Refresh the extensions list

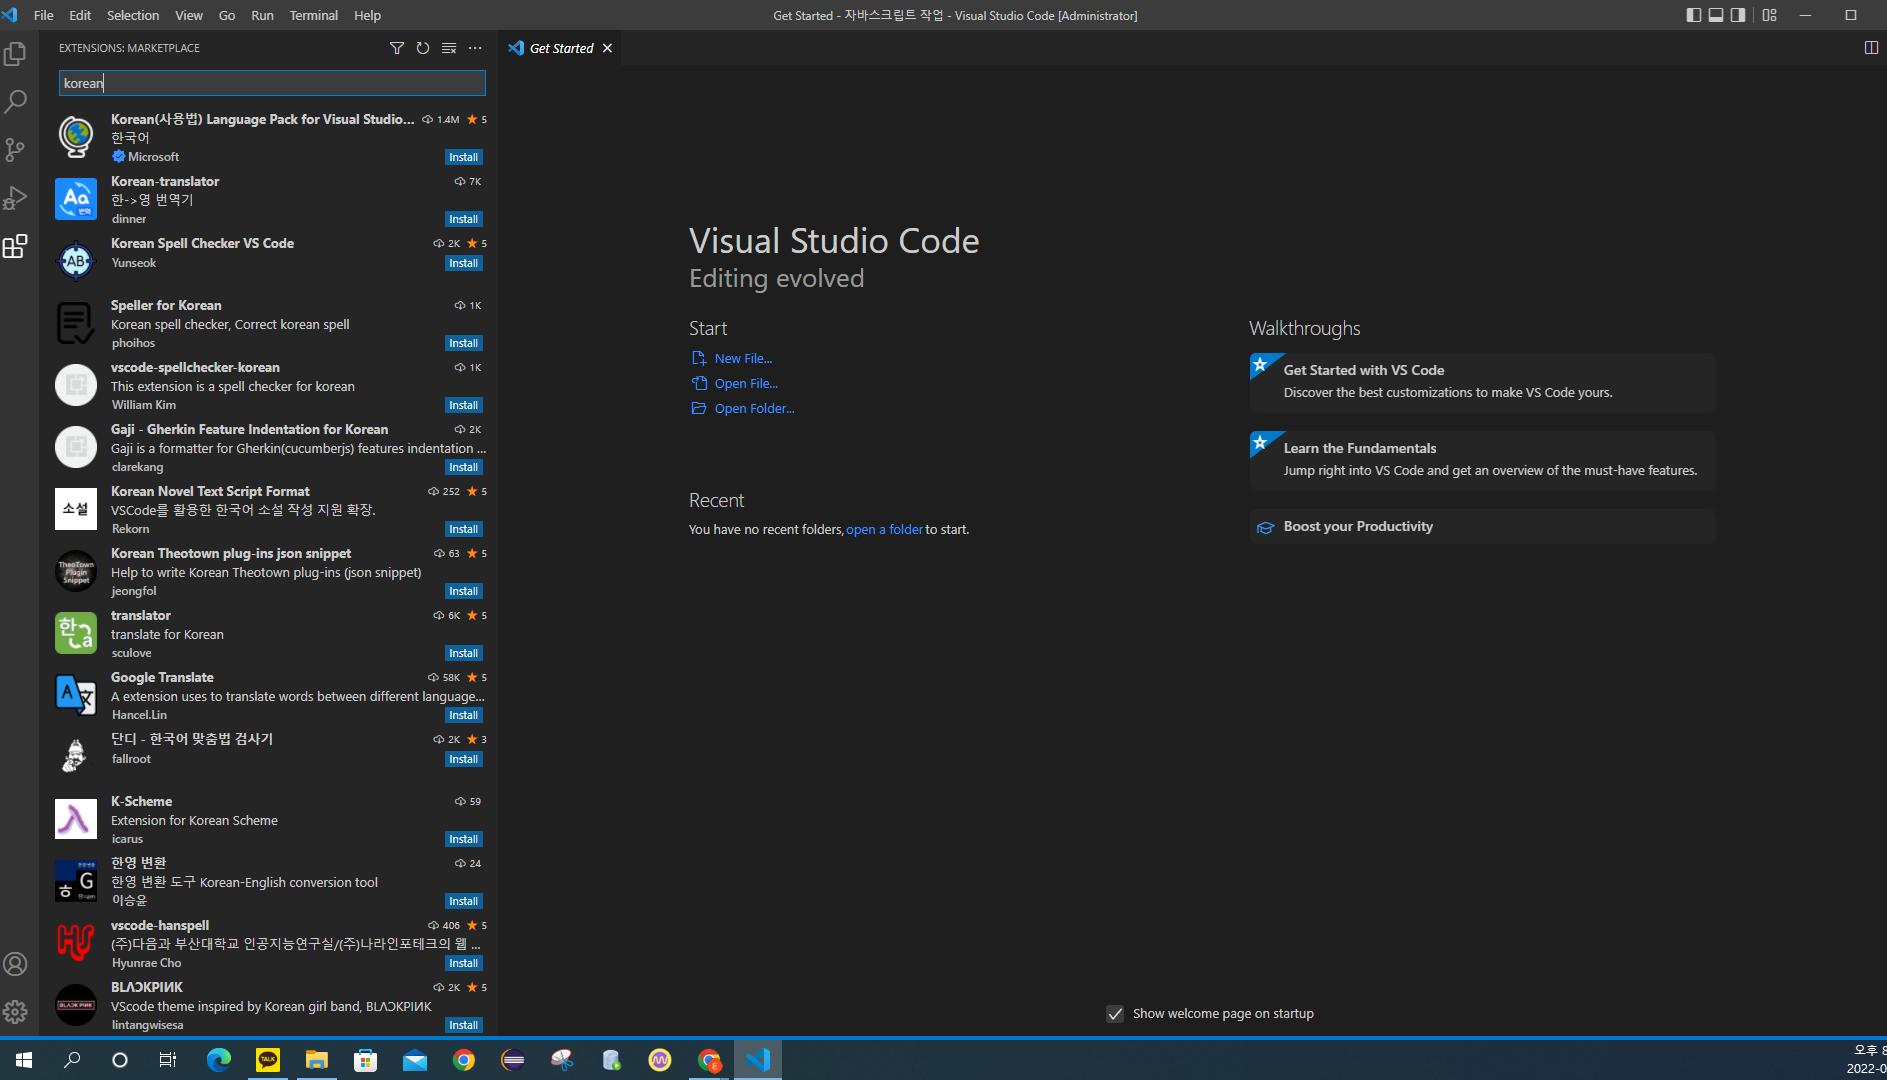423,48
